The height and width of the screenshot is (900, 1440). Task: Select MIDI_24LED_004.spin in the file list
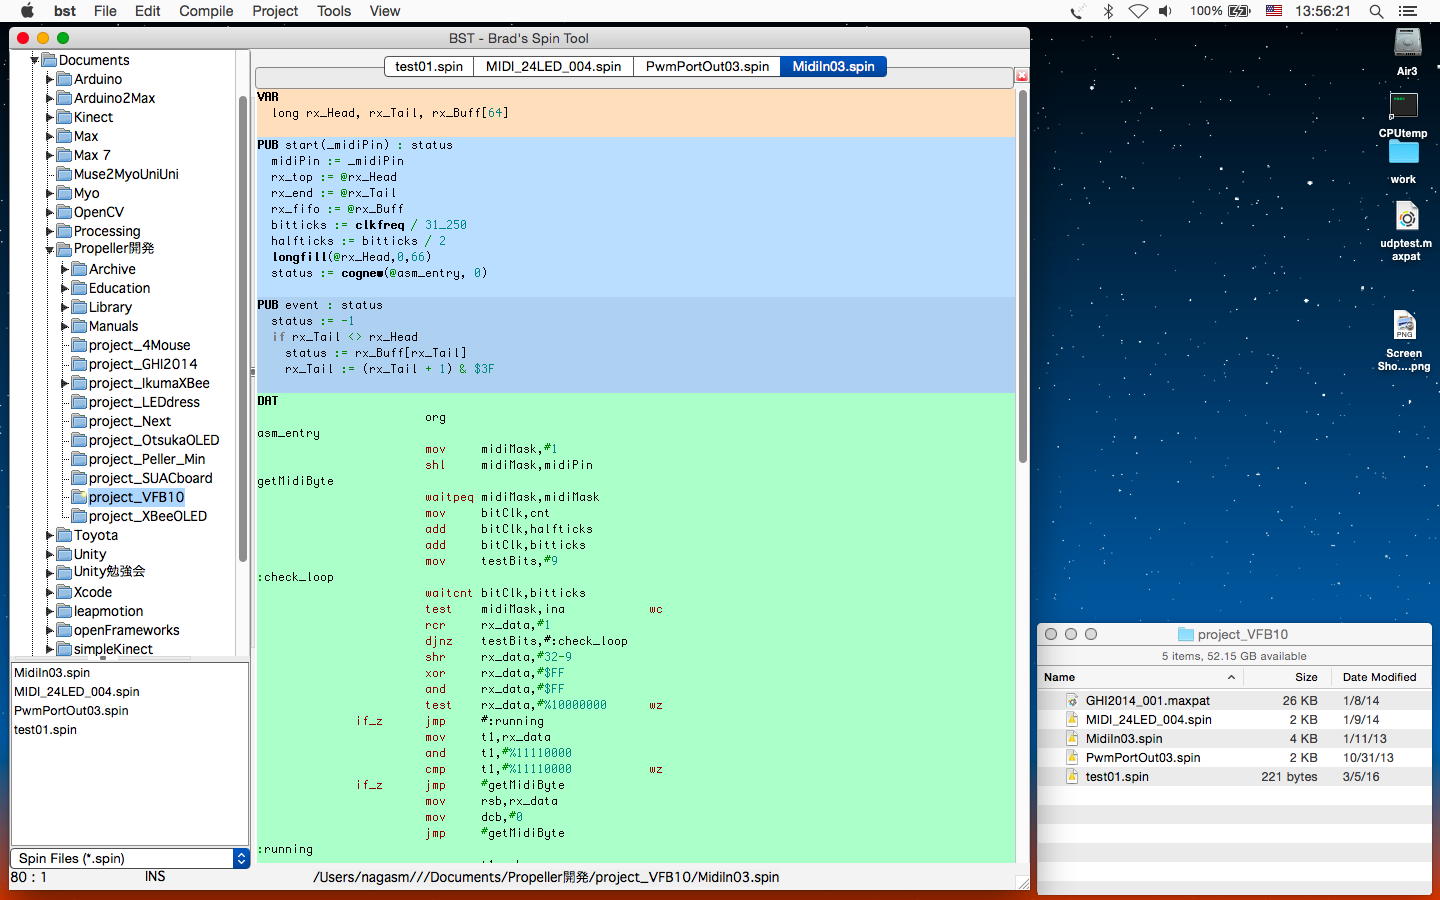[77, 692]
